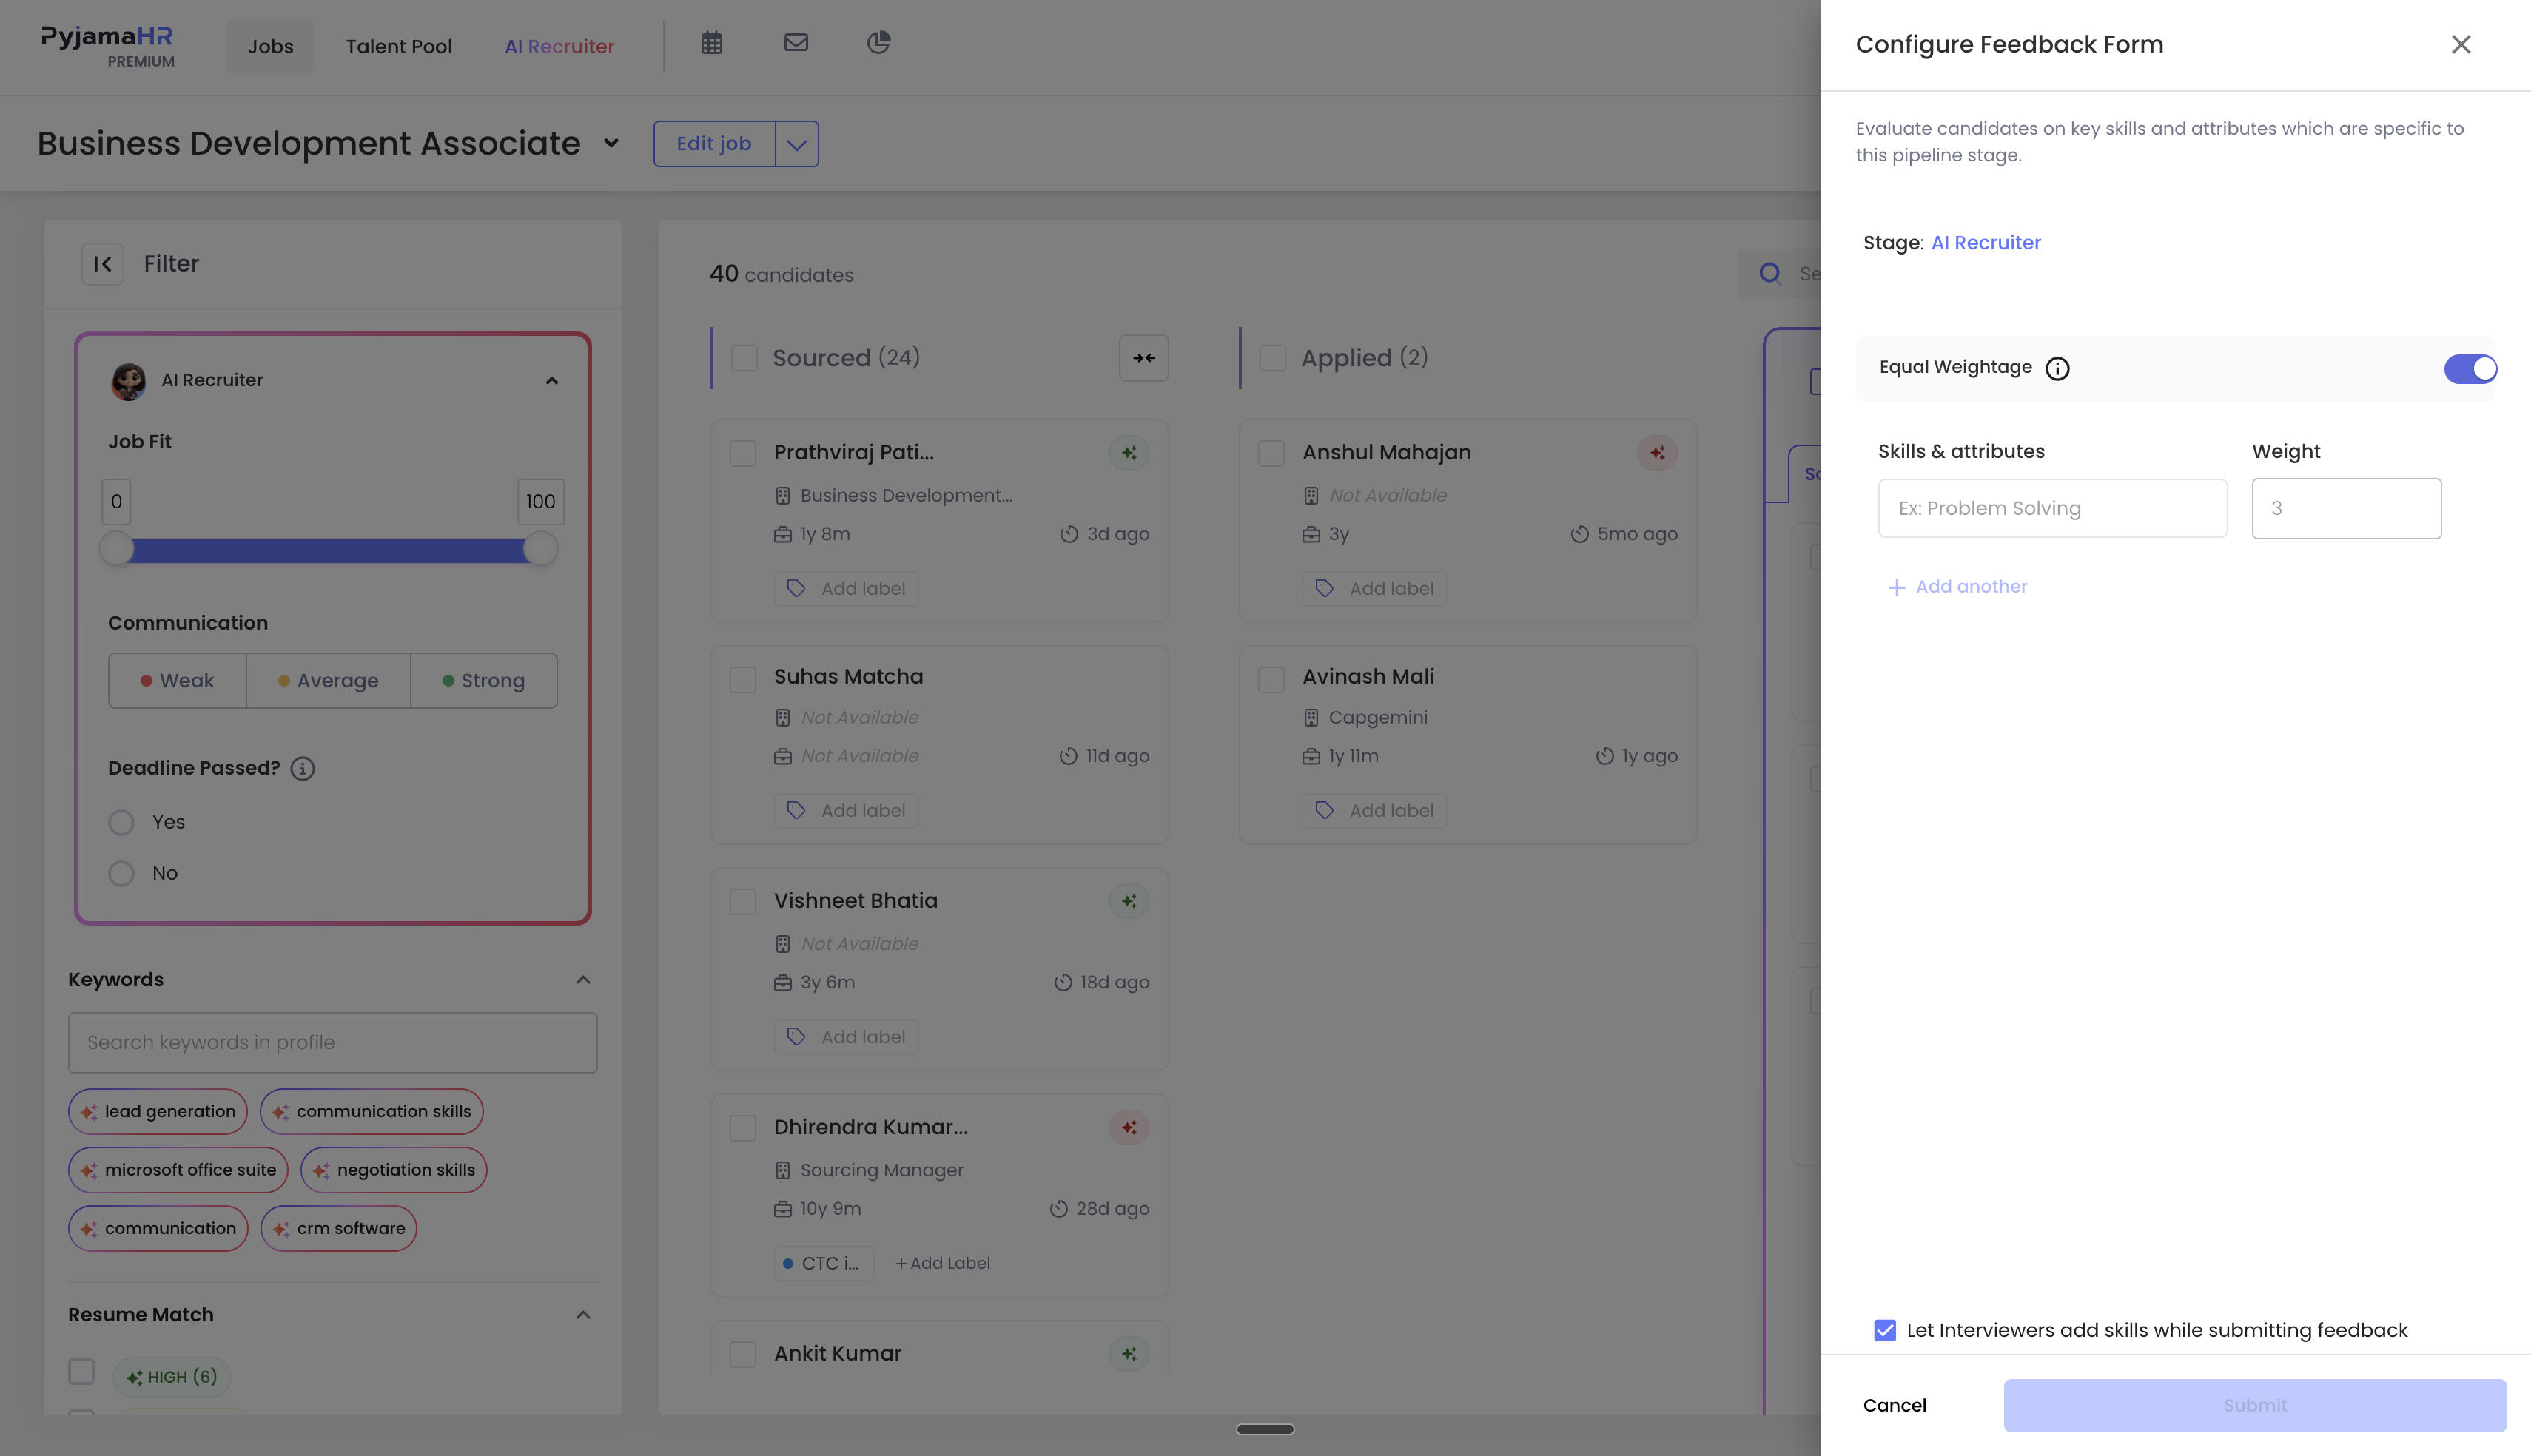The image size is (2531, 1456).
Task: Click the Cancel button in feedback form
Action: click(x=1894, y=1405)
